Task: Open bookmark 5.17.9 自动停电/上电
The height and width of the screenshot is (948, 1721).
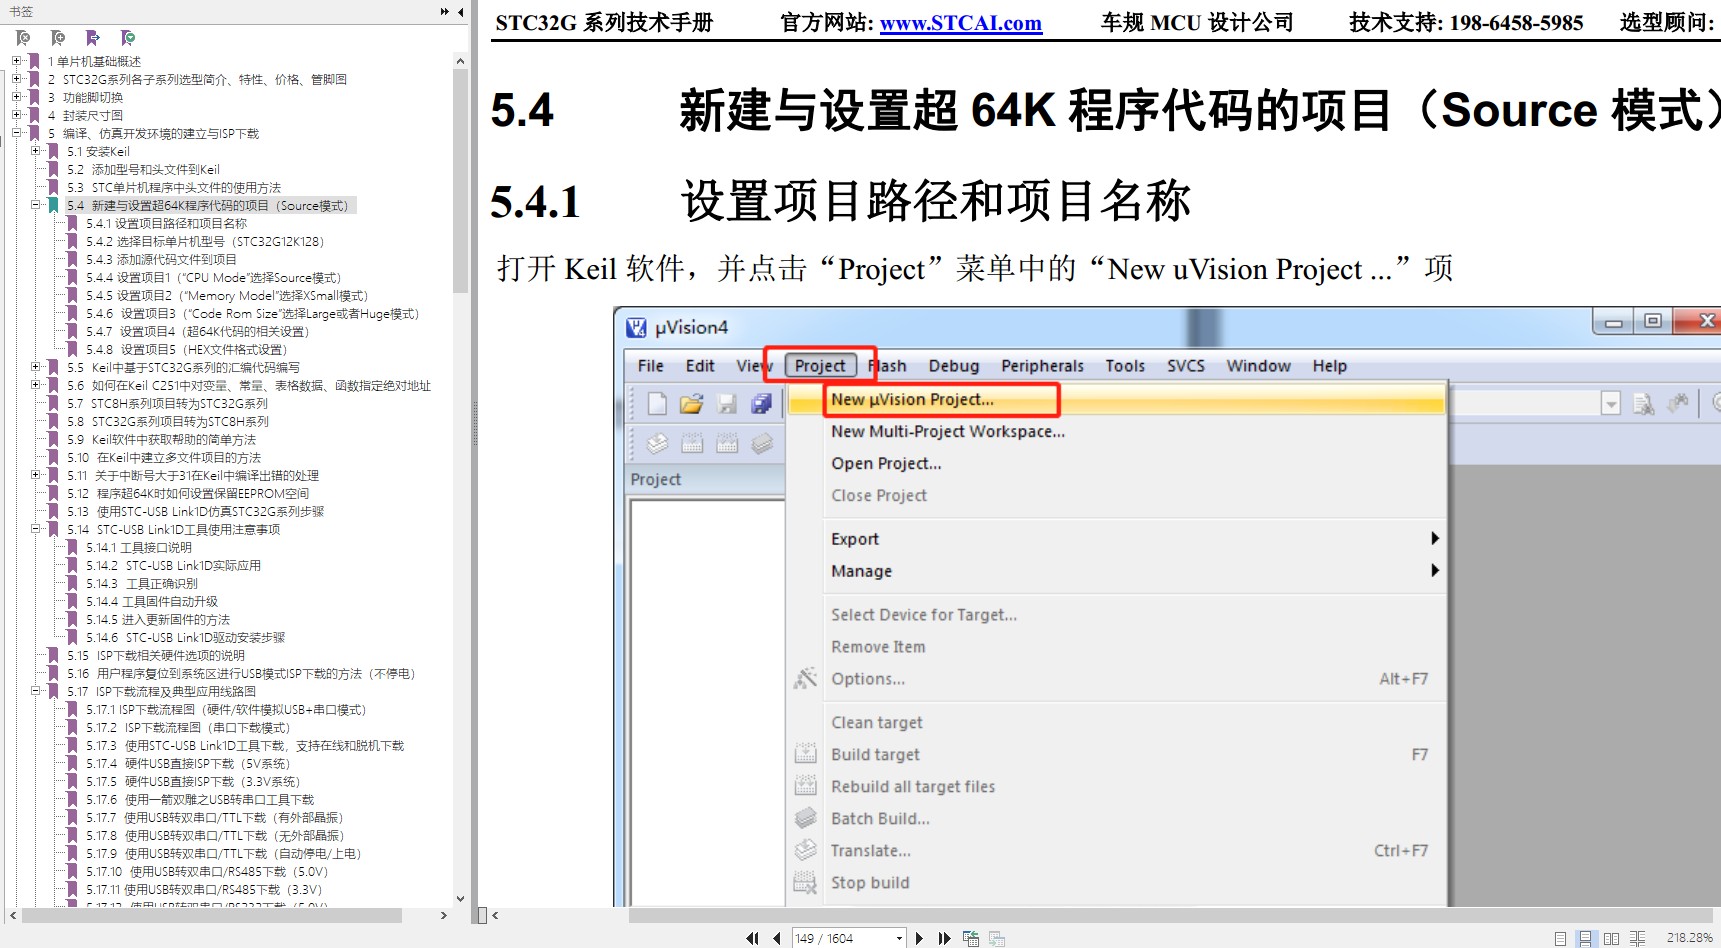Action: click(223, 854)
